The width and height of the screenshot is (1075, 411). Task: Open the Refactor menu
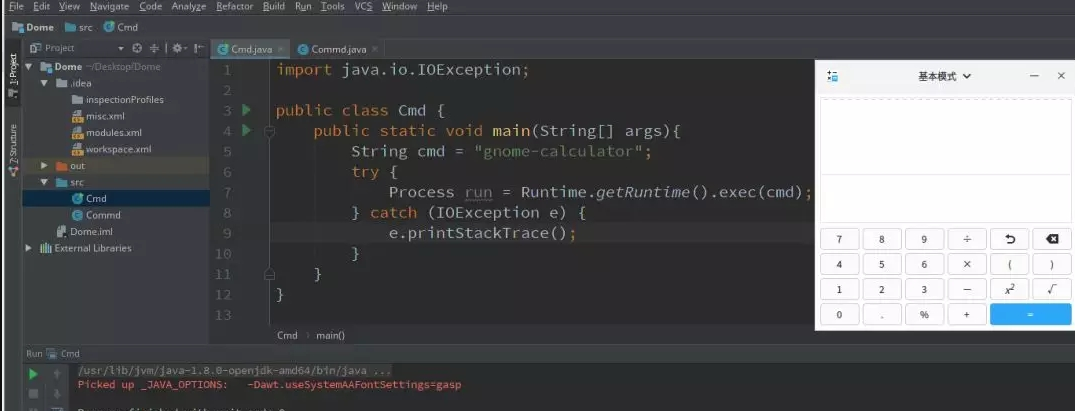pos(234,6)
